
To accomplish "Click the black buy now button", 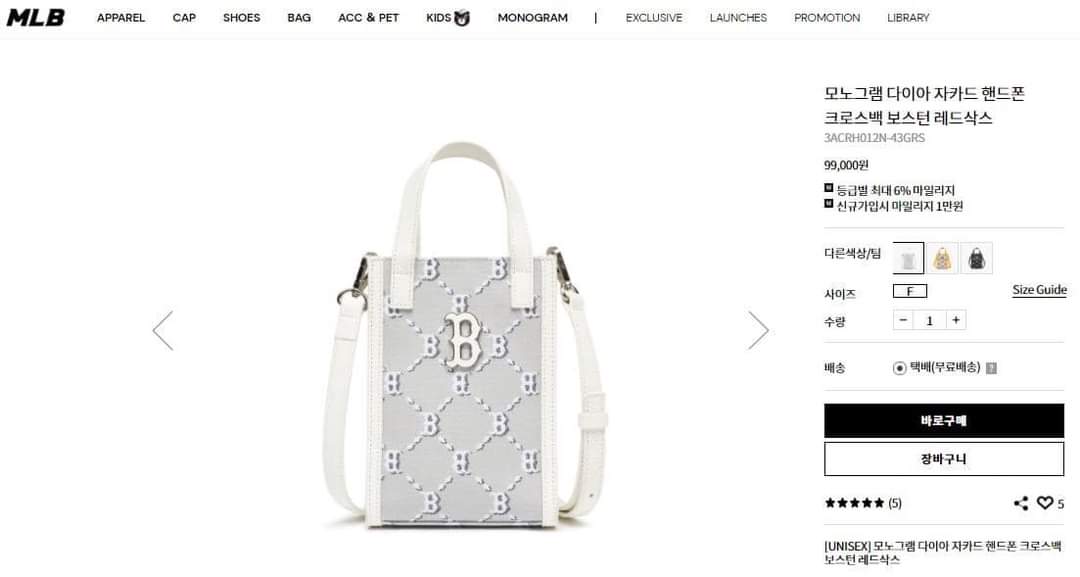I will click(944, 421).
